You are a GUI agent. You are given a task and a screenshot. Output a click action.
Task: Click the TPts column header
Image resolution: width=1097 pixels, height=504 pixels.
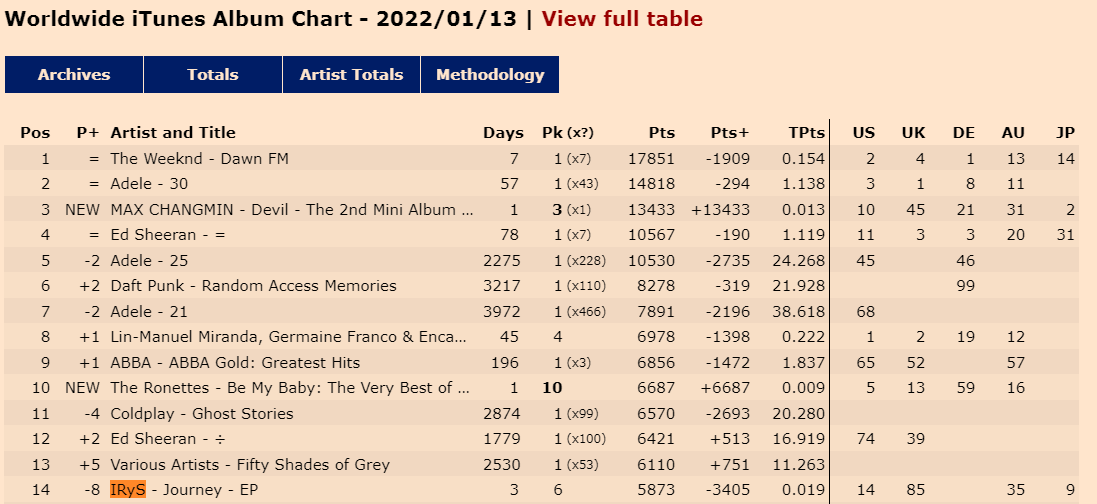(807, 133)
